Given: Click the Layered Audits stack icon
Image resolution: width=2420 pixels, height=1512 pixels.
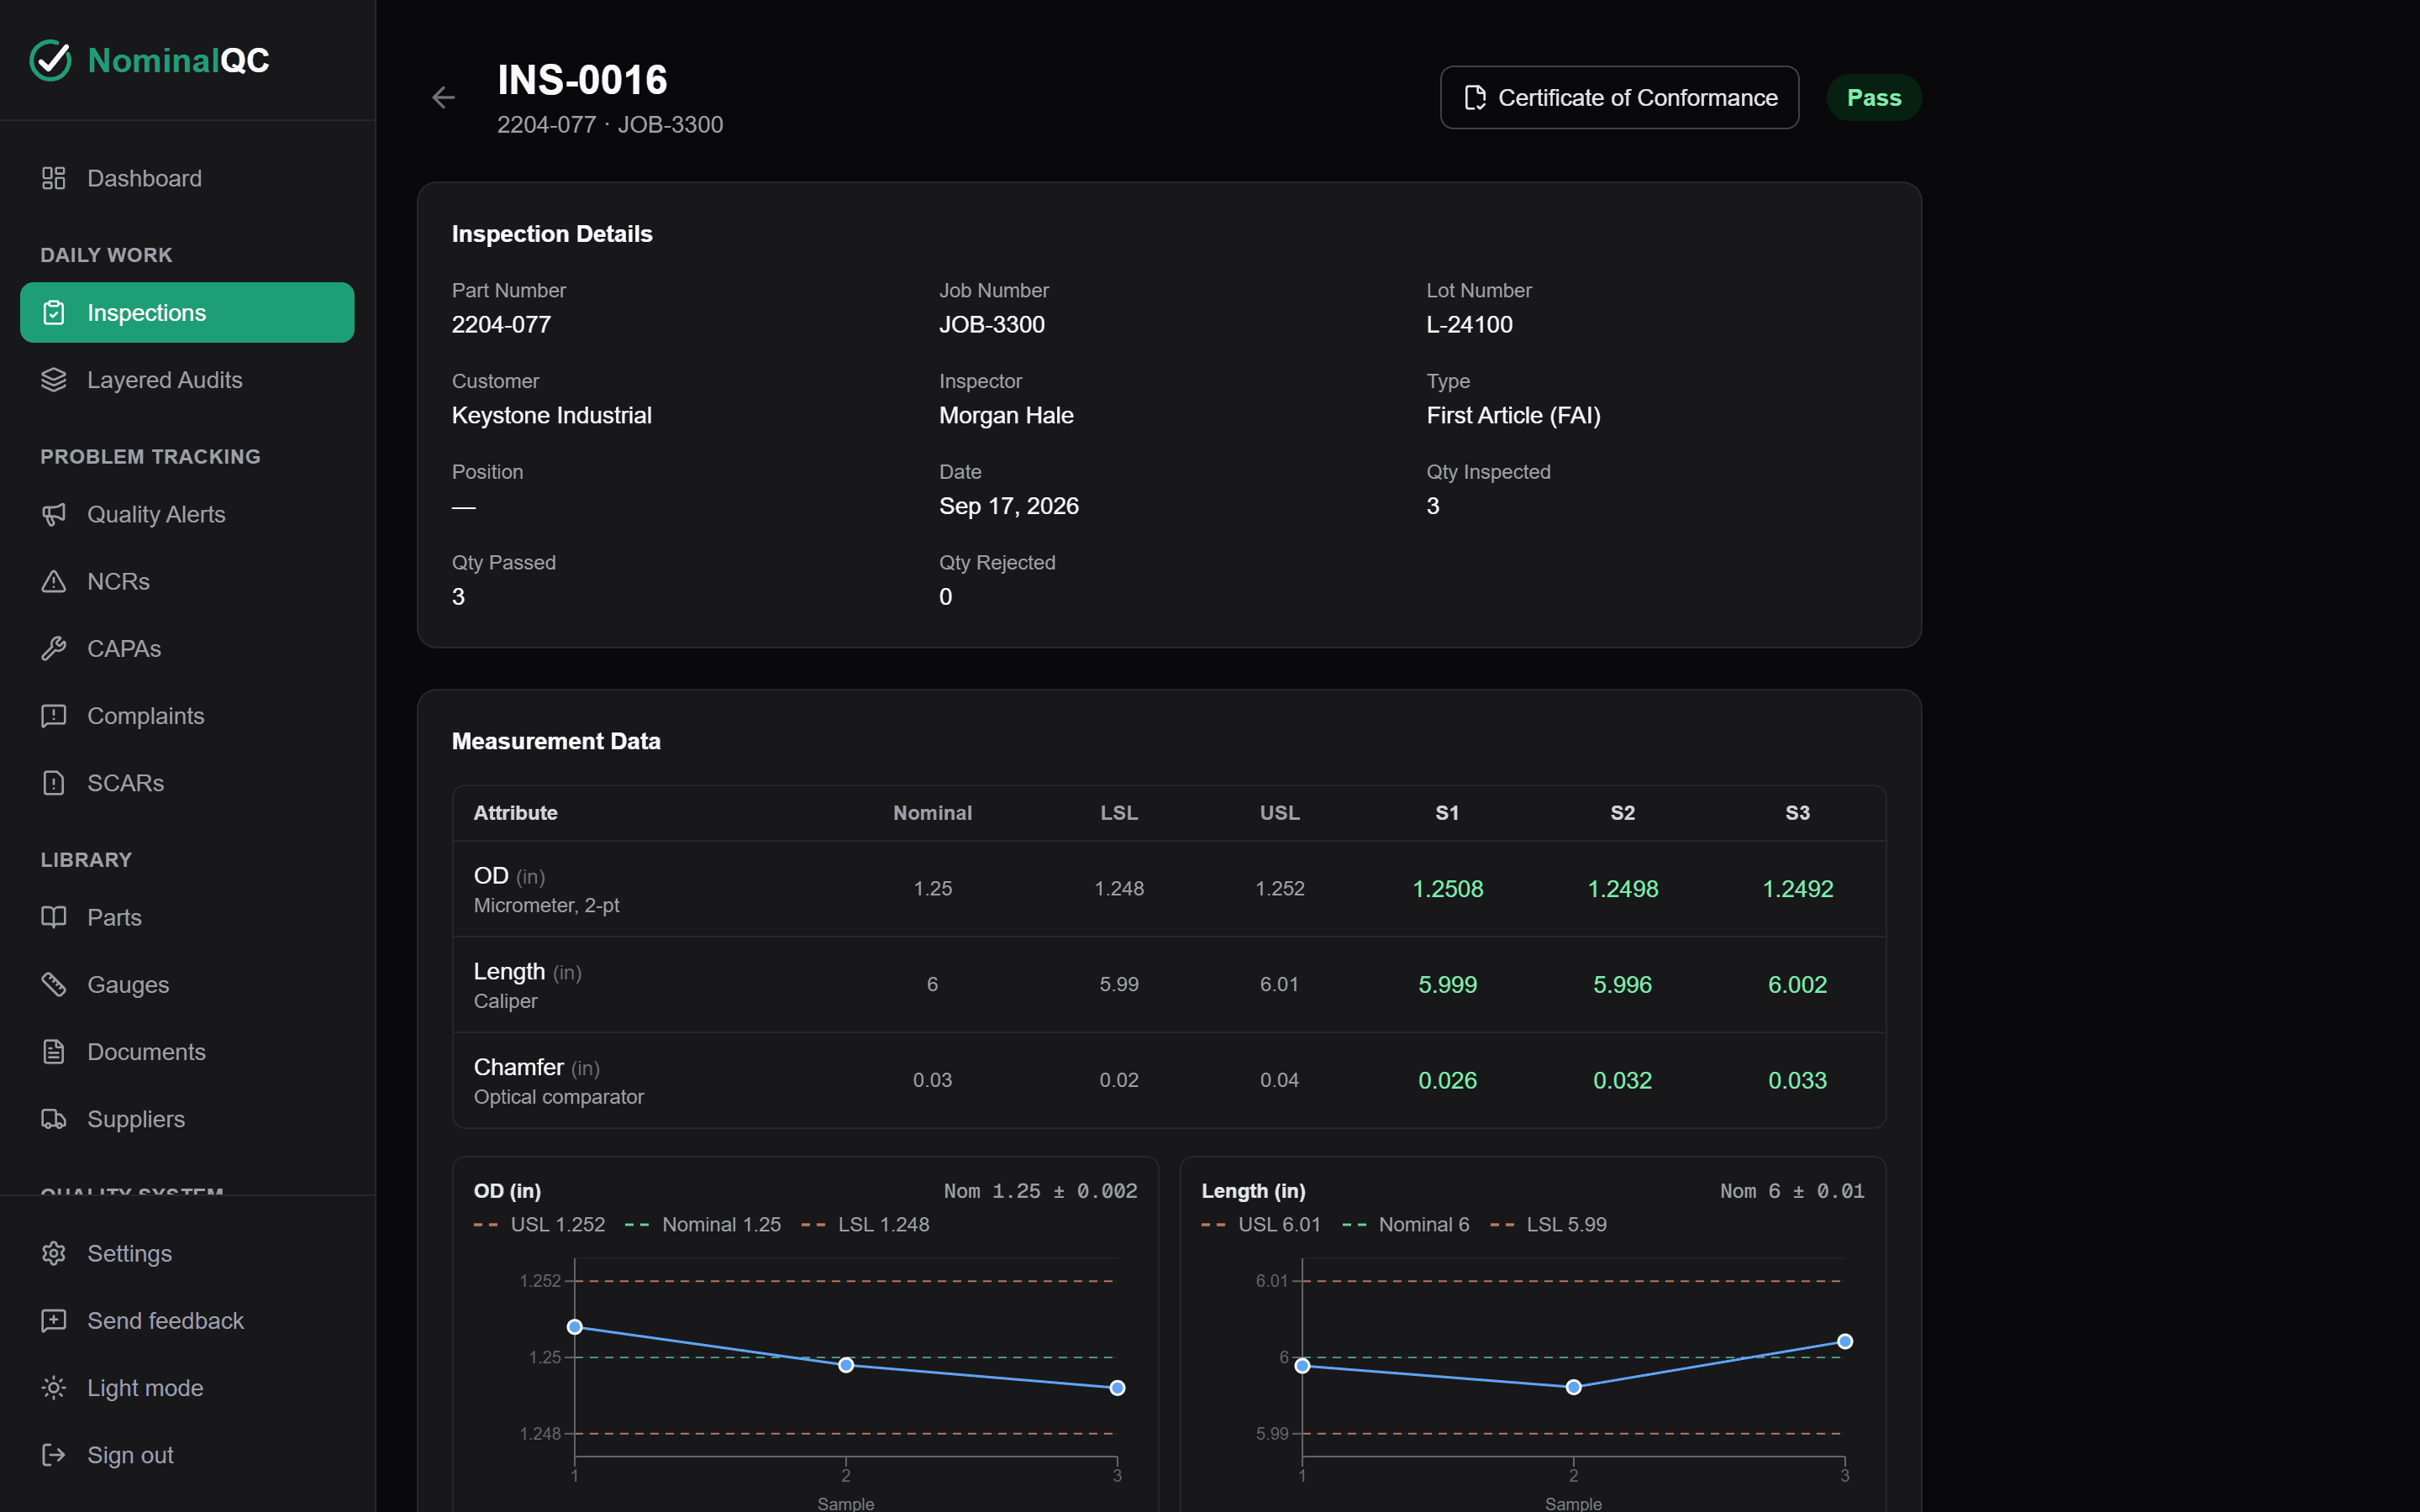Looking at the screenshot, I should pos(54,380).
